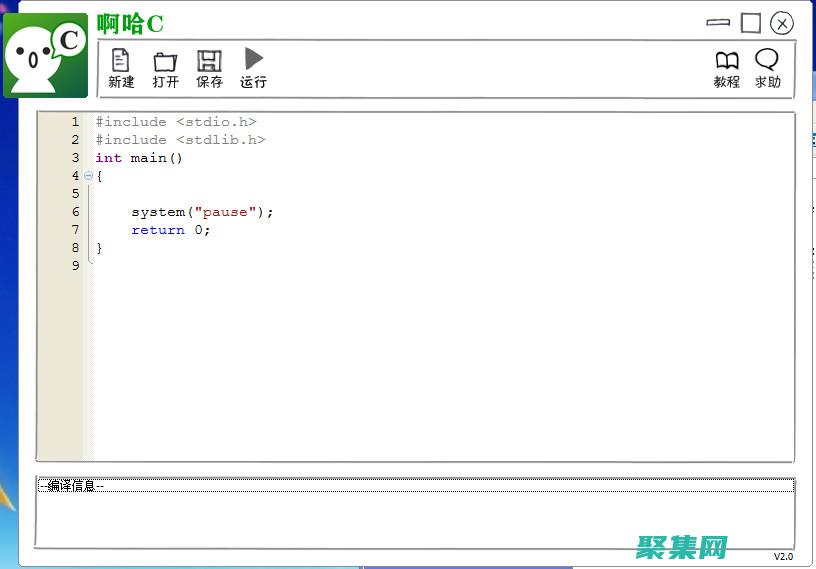Select line number 2 in gutter

(x=75, y=140)
